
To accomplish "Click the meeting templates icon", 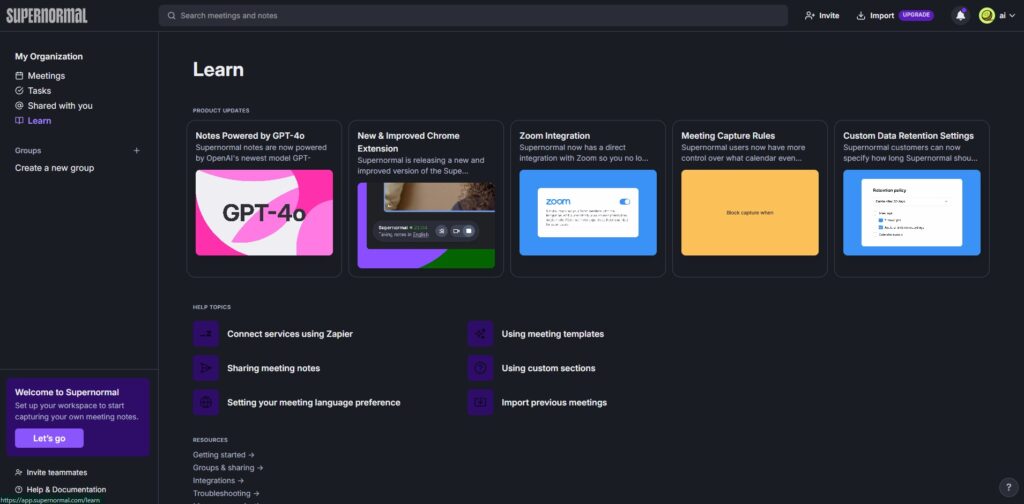I will [x=480, y=334].
